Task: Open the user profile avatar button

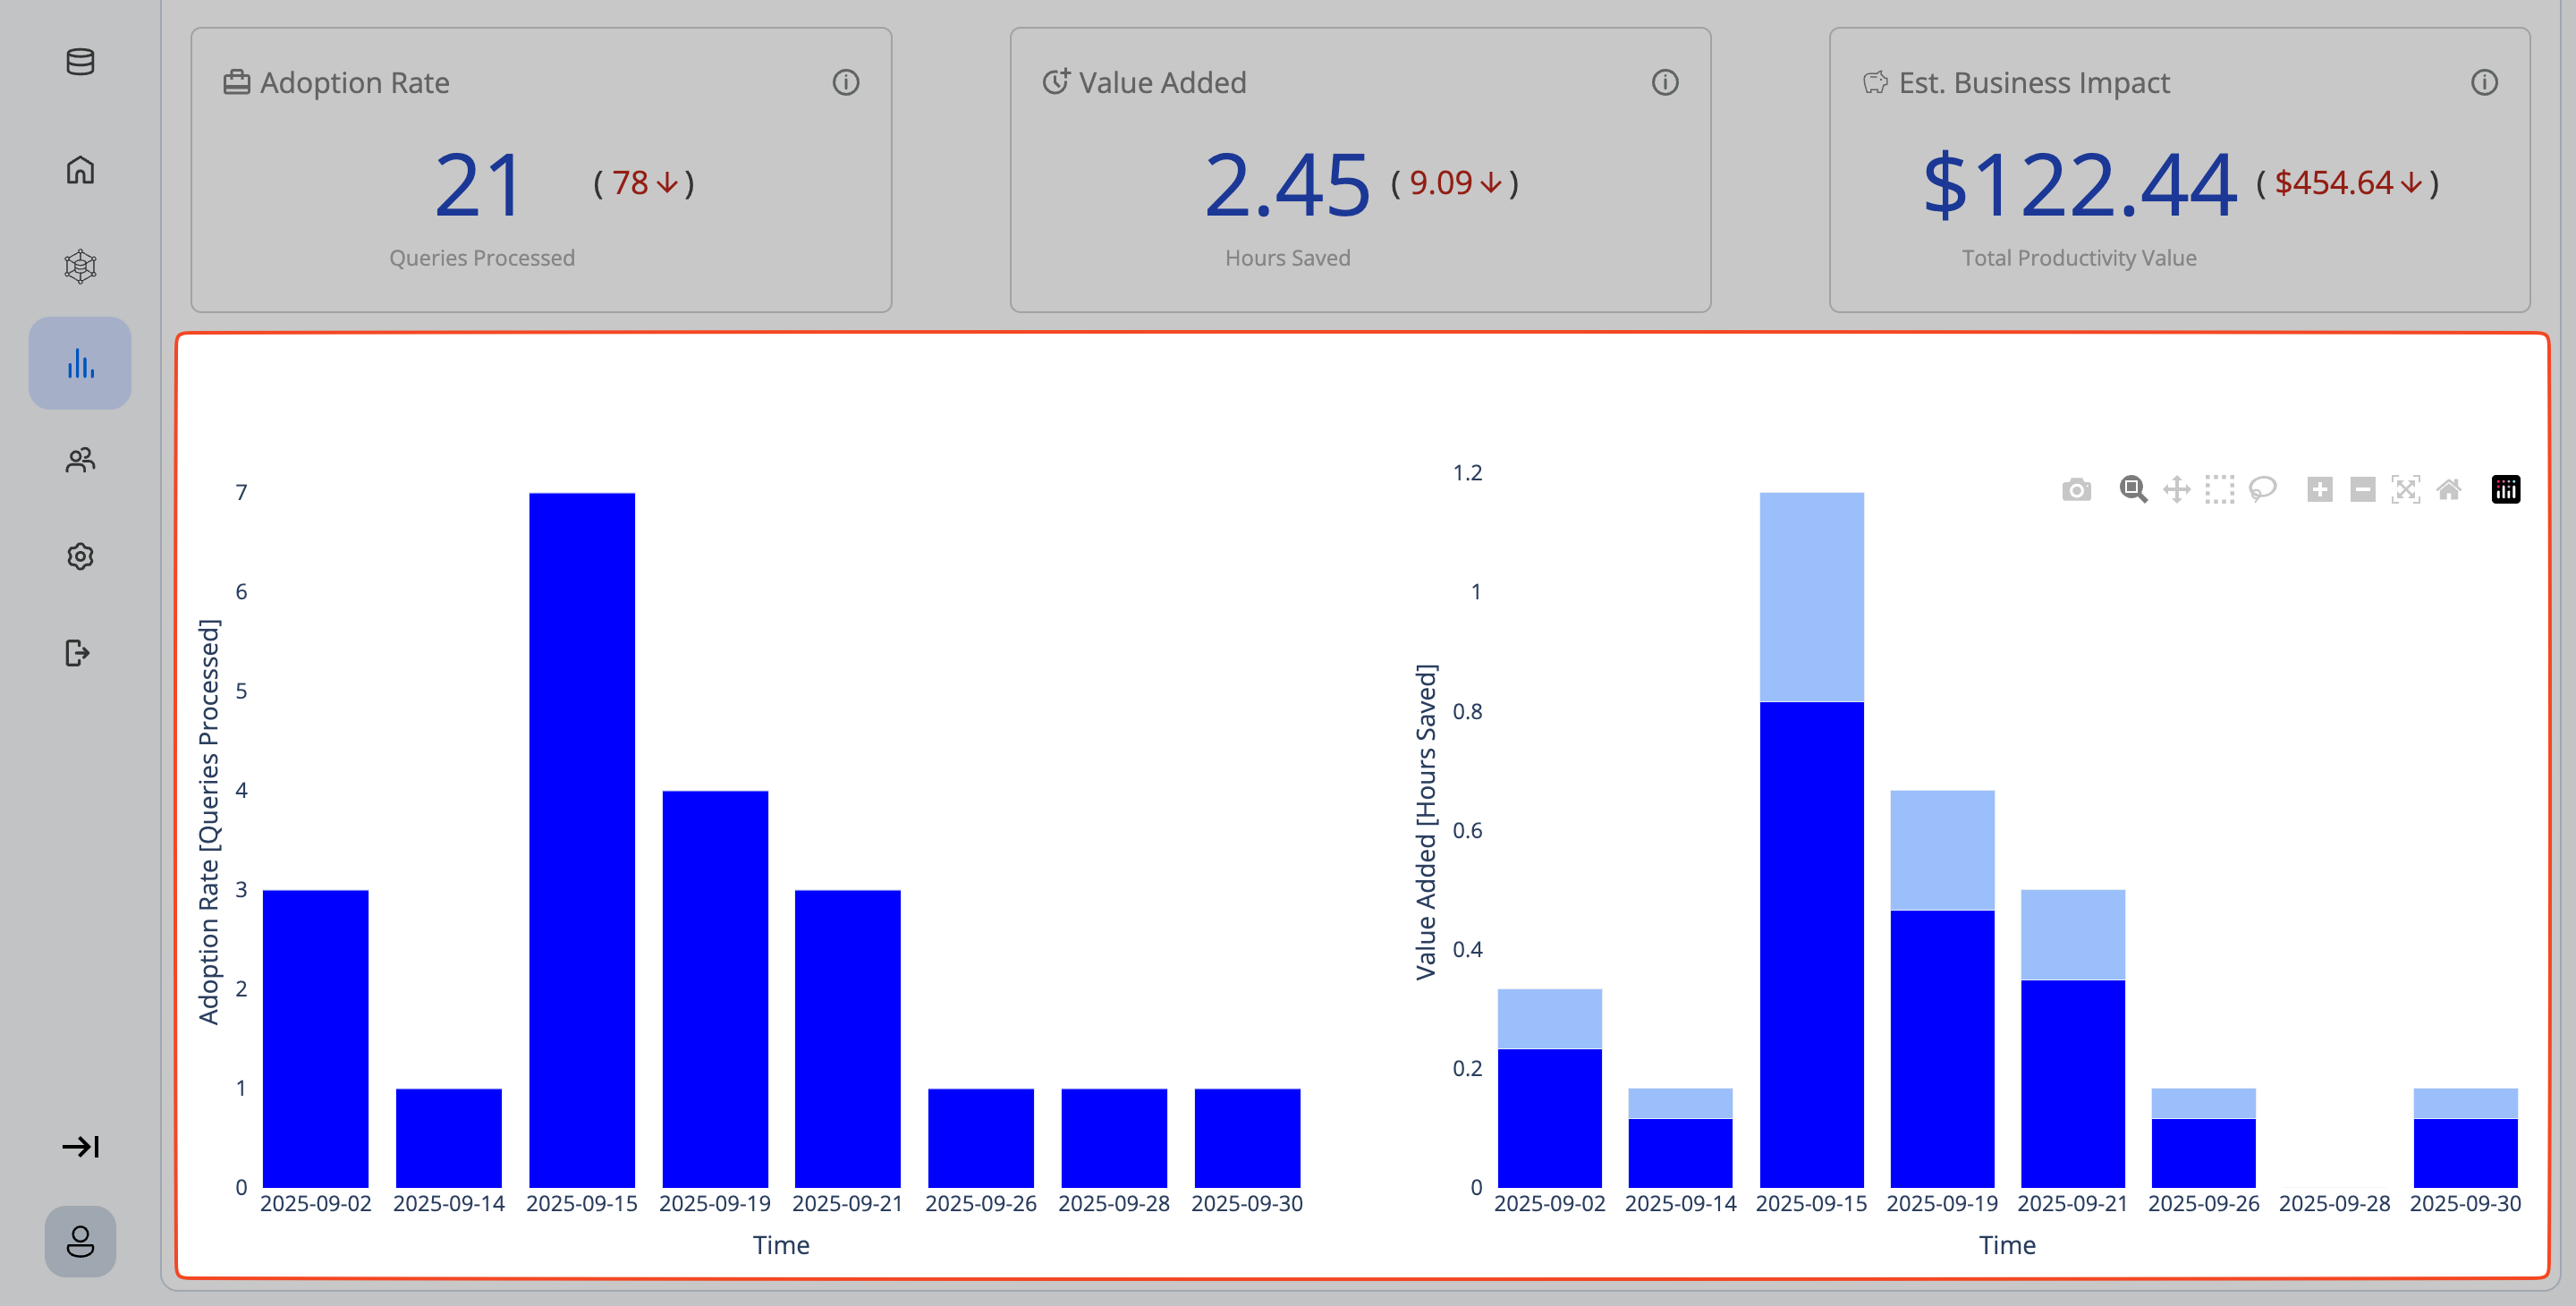Action: 80,1241
